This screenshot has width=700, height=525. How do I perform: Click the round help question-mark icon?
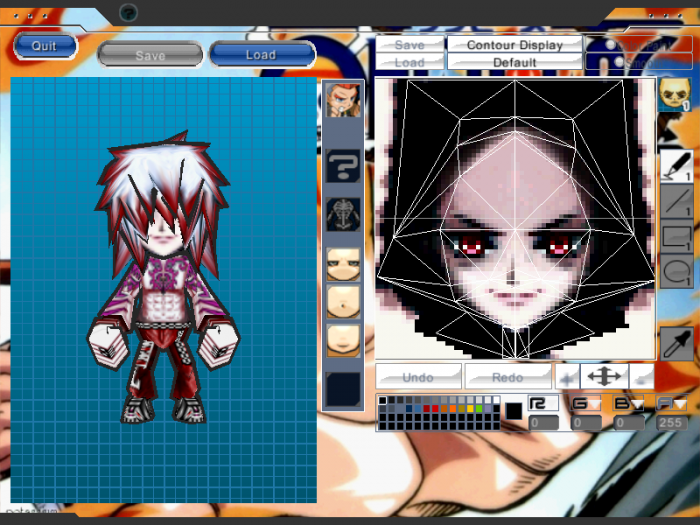pyautogui.click(x=128, y=13)
